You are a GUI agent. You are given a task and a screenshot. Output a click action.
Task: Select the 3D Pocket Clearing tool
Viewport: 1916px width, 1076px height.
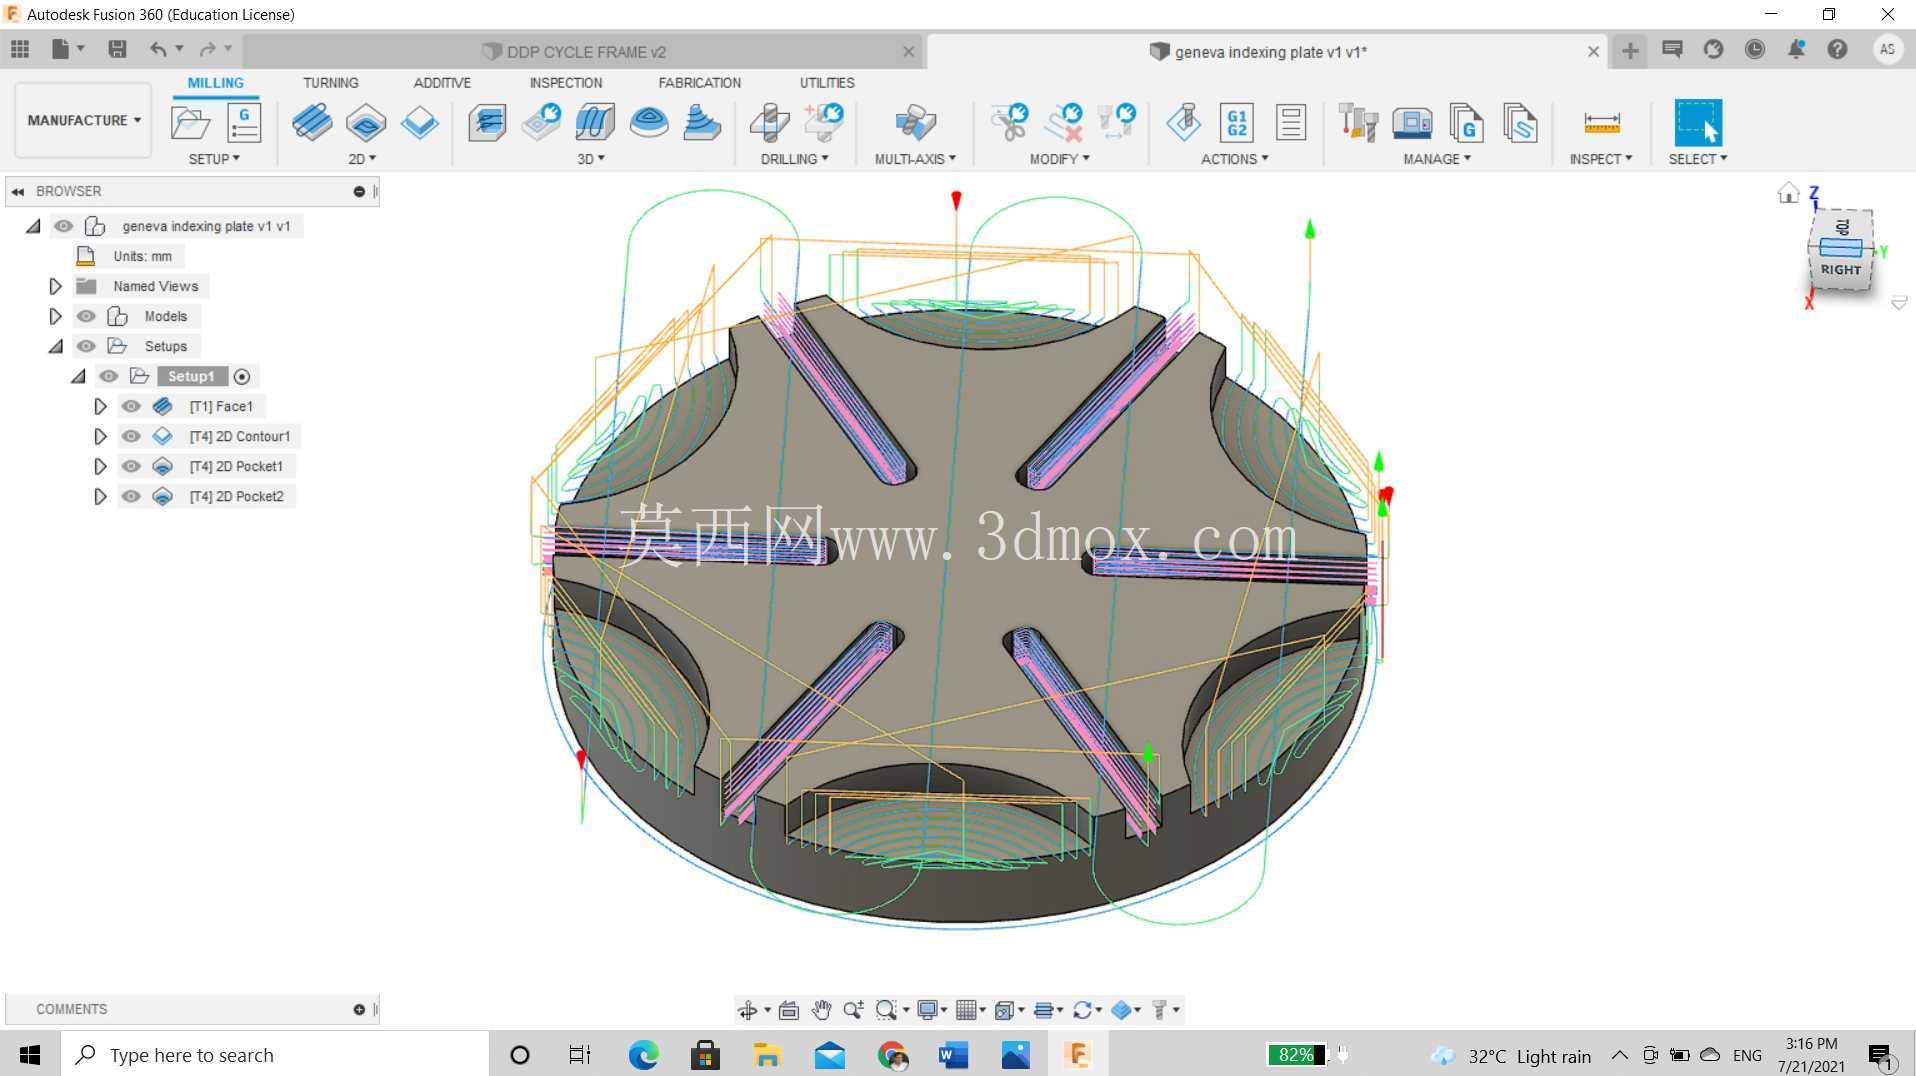pyautogui.click(x=541, y=123)
